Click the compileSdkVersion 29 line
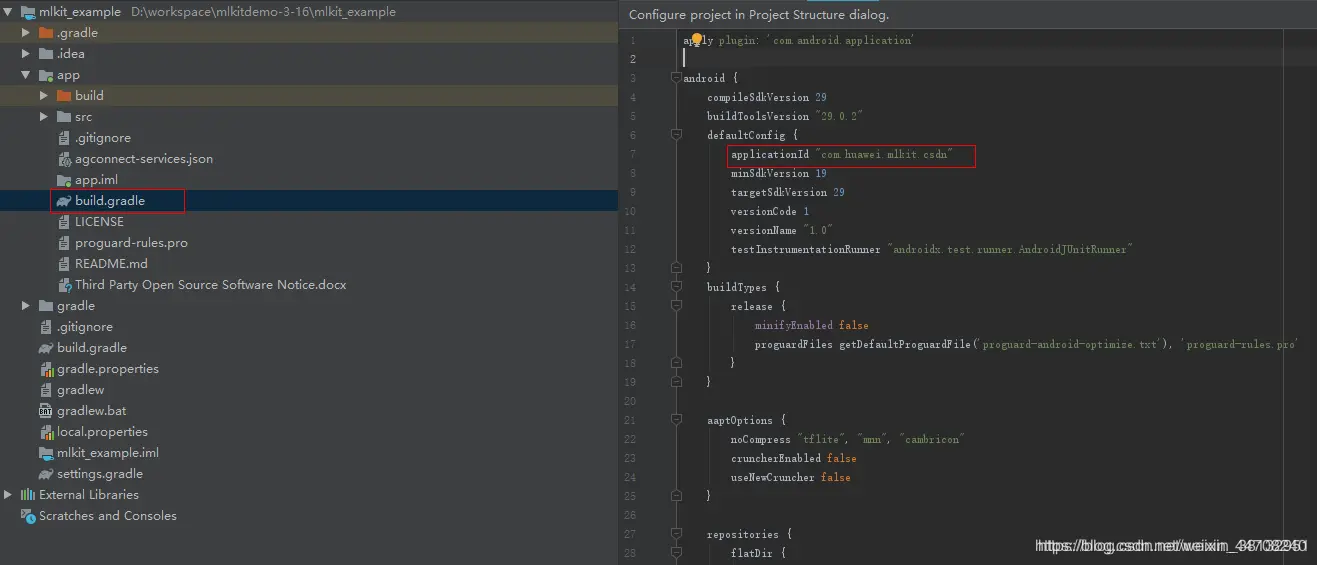The width and height of the screenshot is (1317, 565). tap(767, 98)
